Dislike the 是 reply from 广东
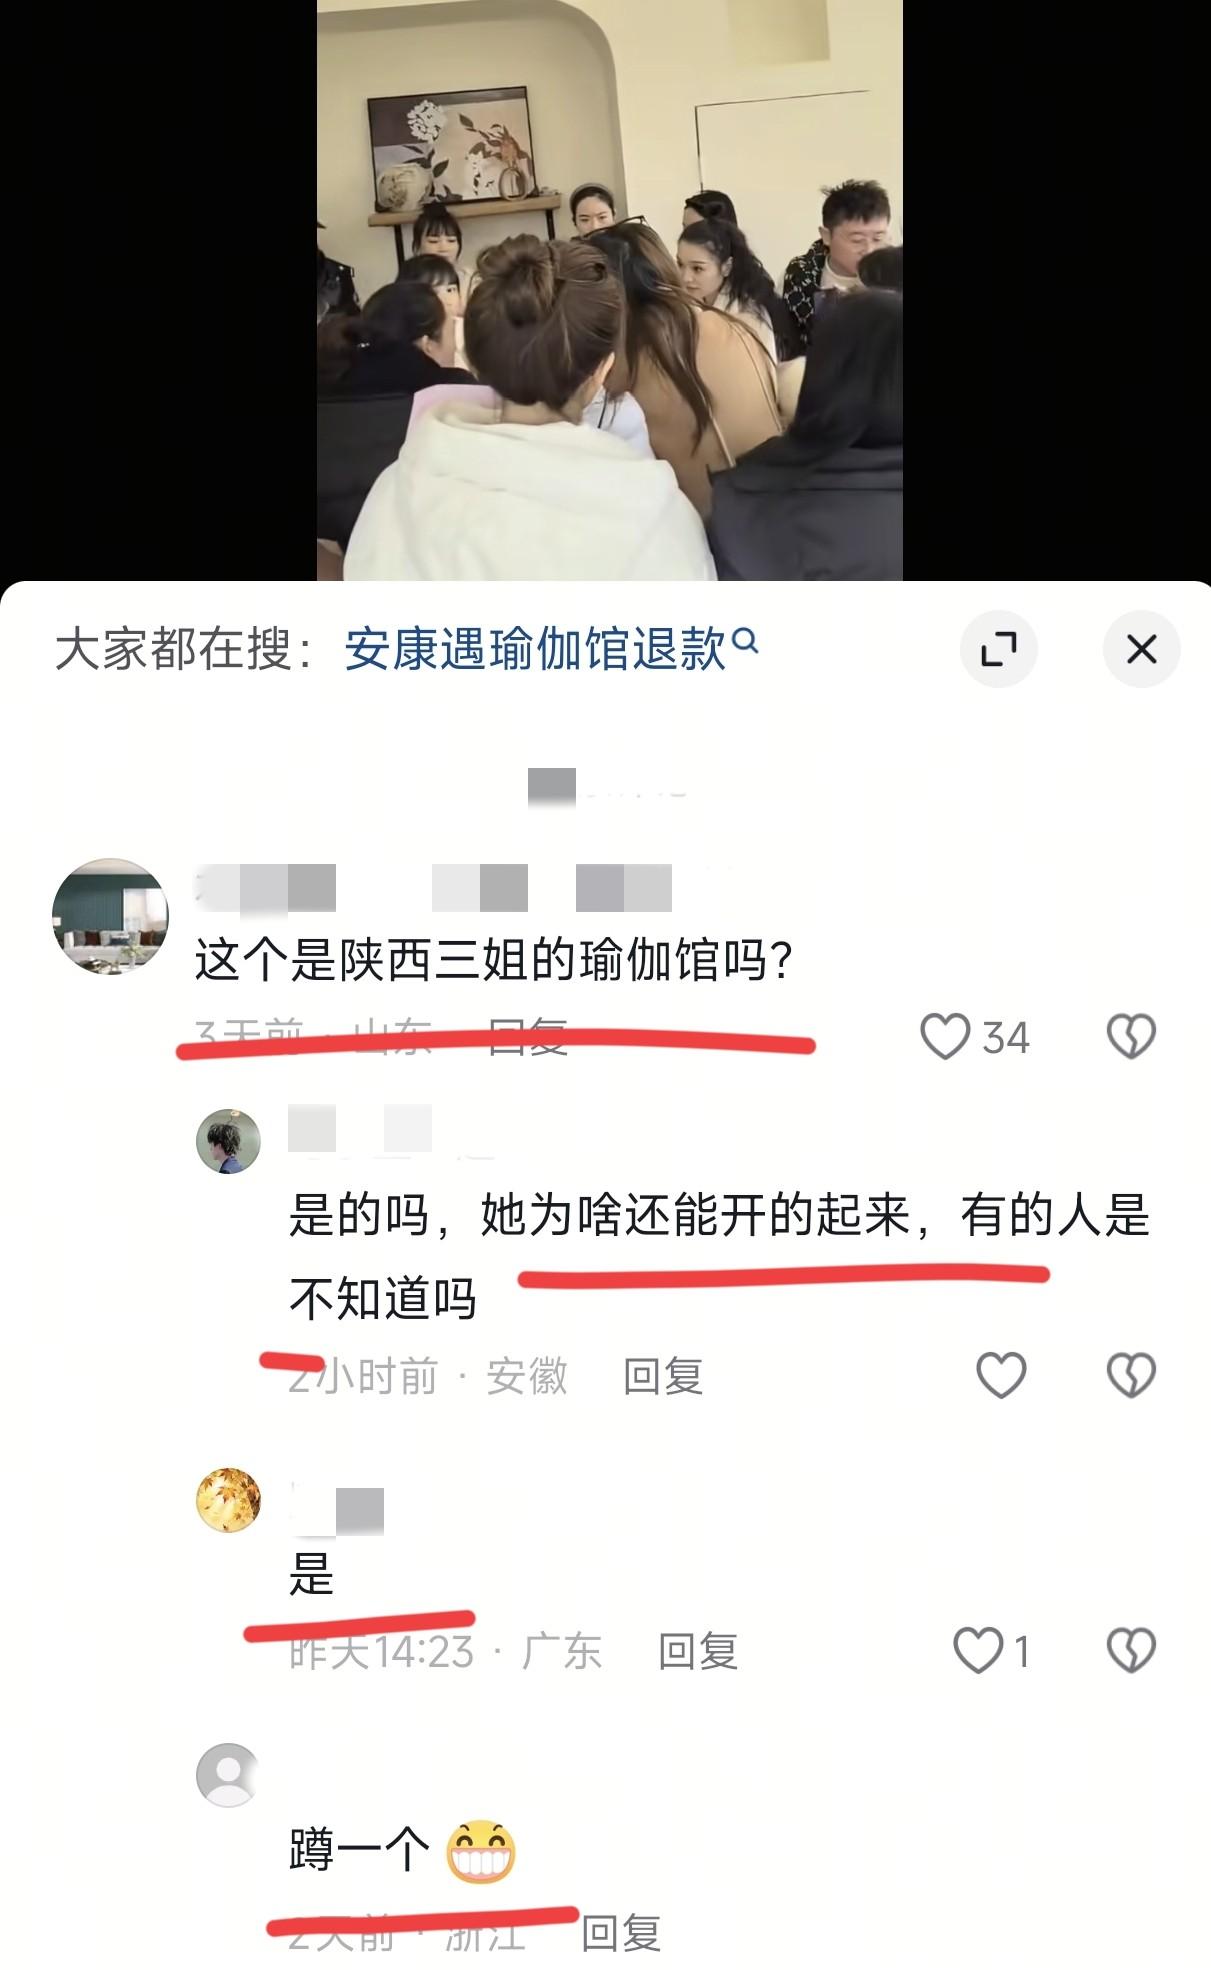Screen dimensions: 1211x1970 click(1131, 1650)
